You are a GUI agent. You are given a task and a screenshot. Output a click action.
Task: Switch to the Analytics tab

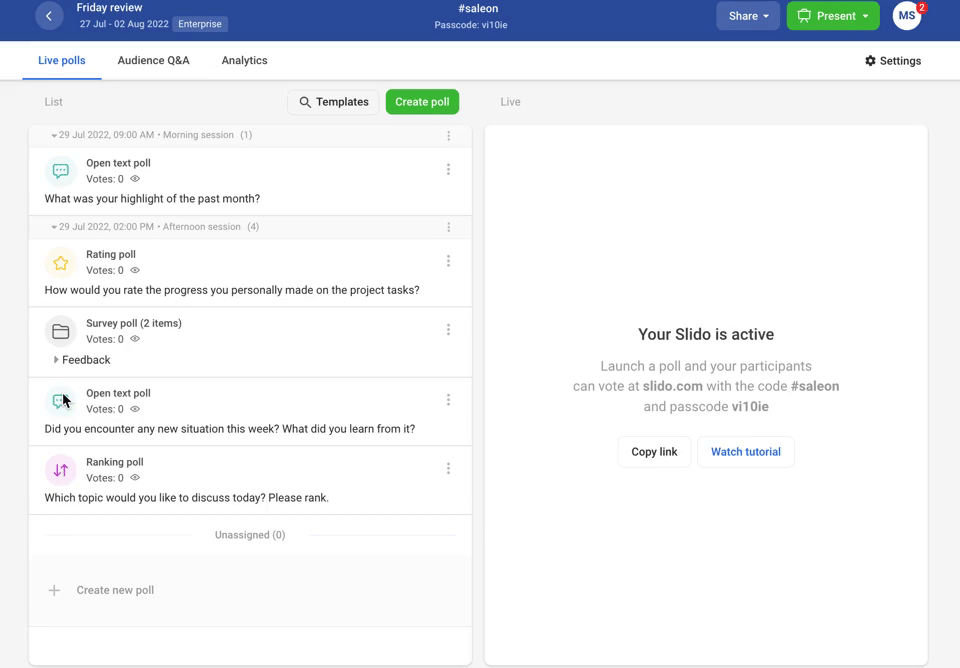244,60
